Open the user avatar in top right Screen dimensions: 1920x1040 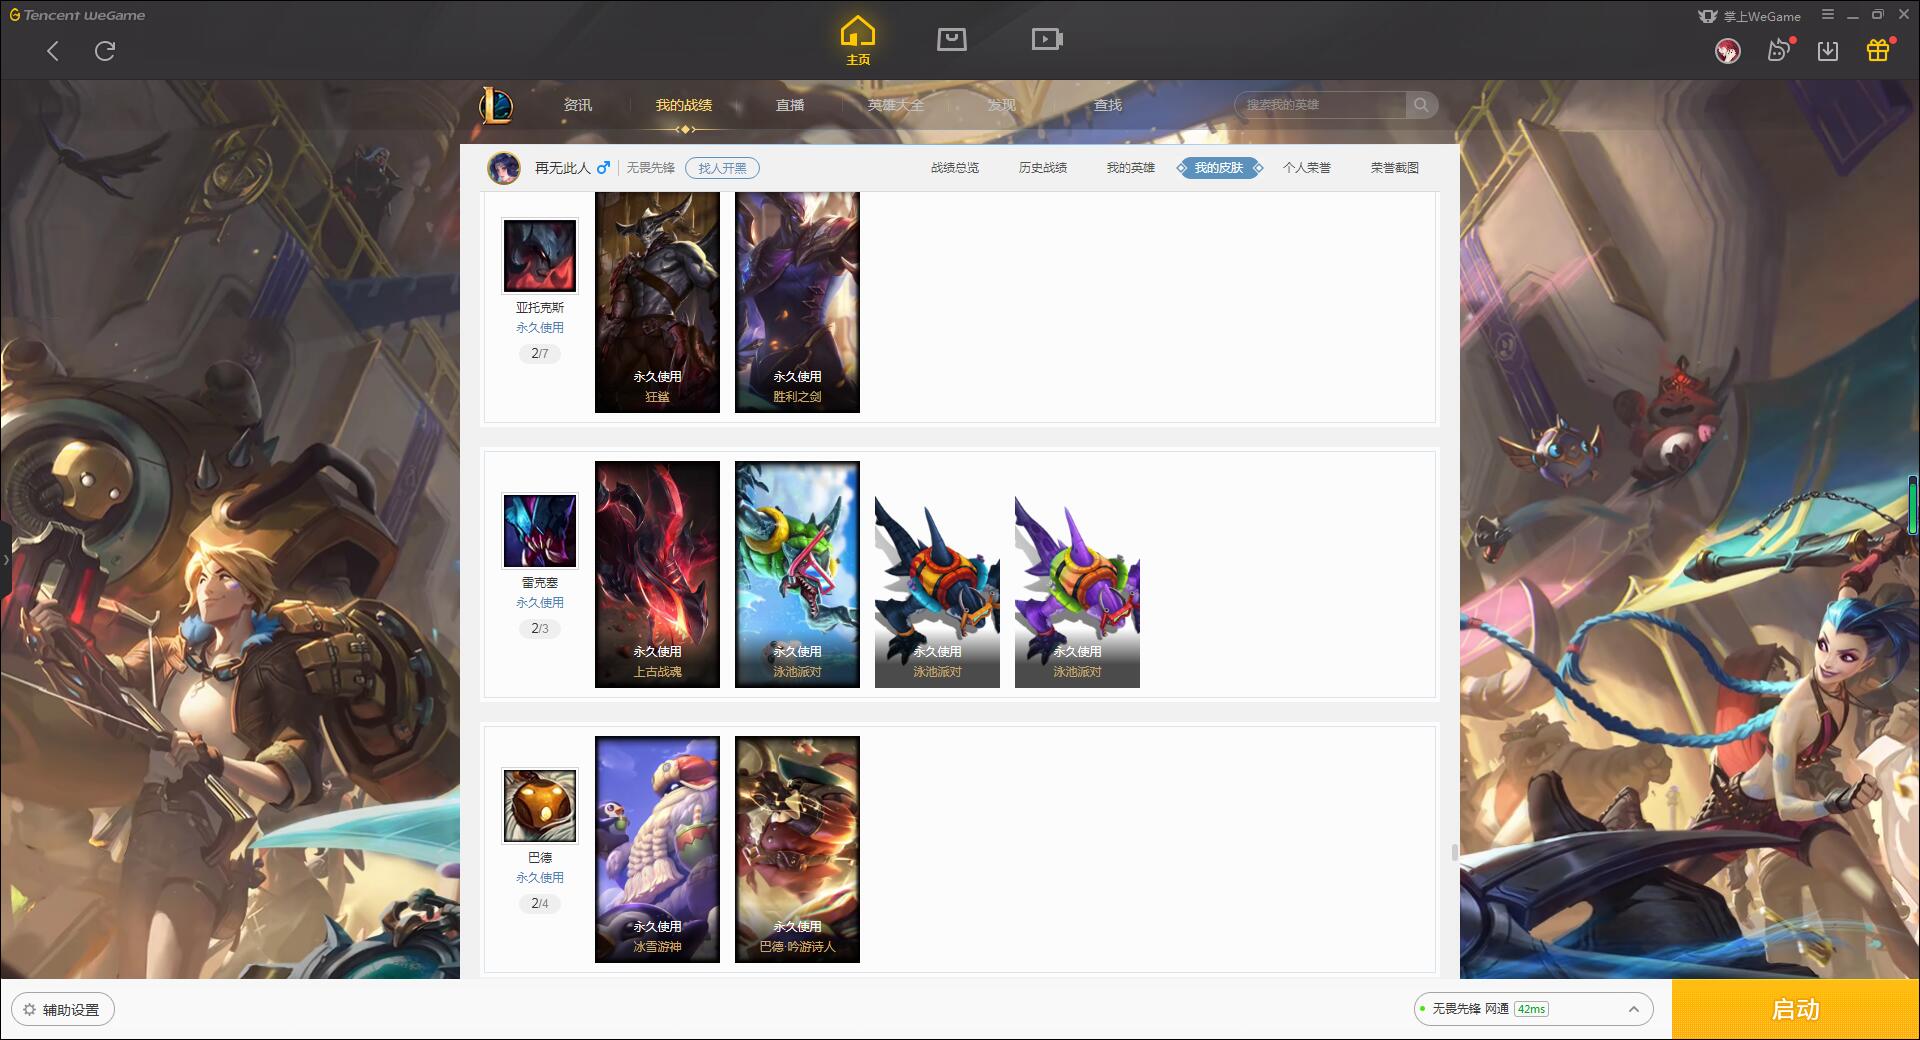[x=1727, y=51]
